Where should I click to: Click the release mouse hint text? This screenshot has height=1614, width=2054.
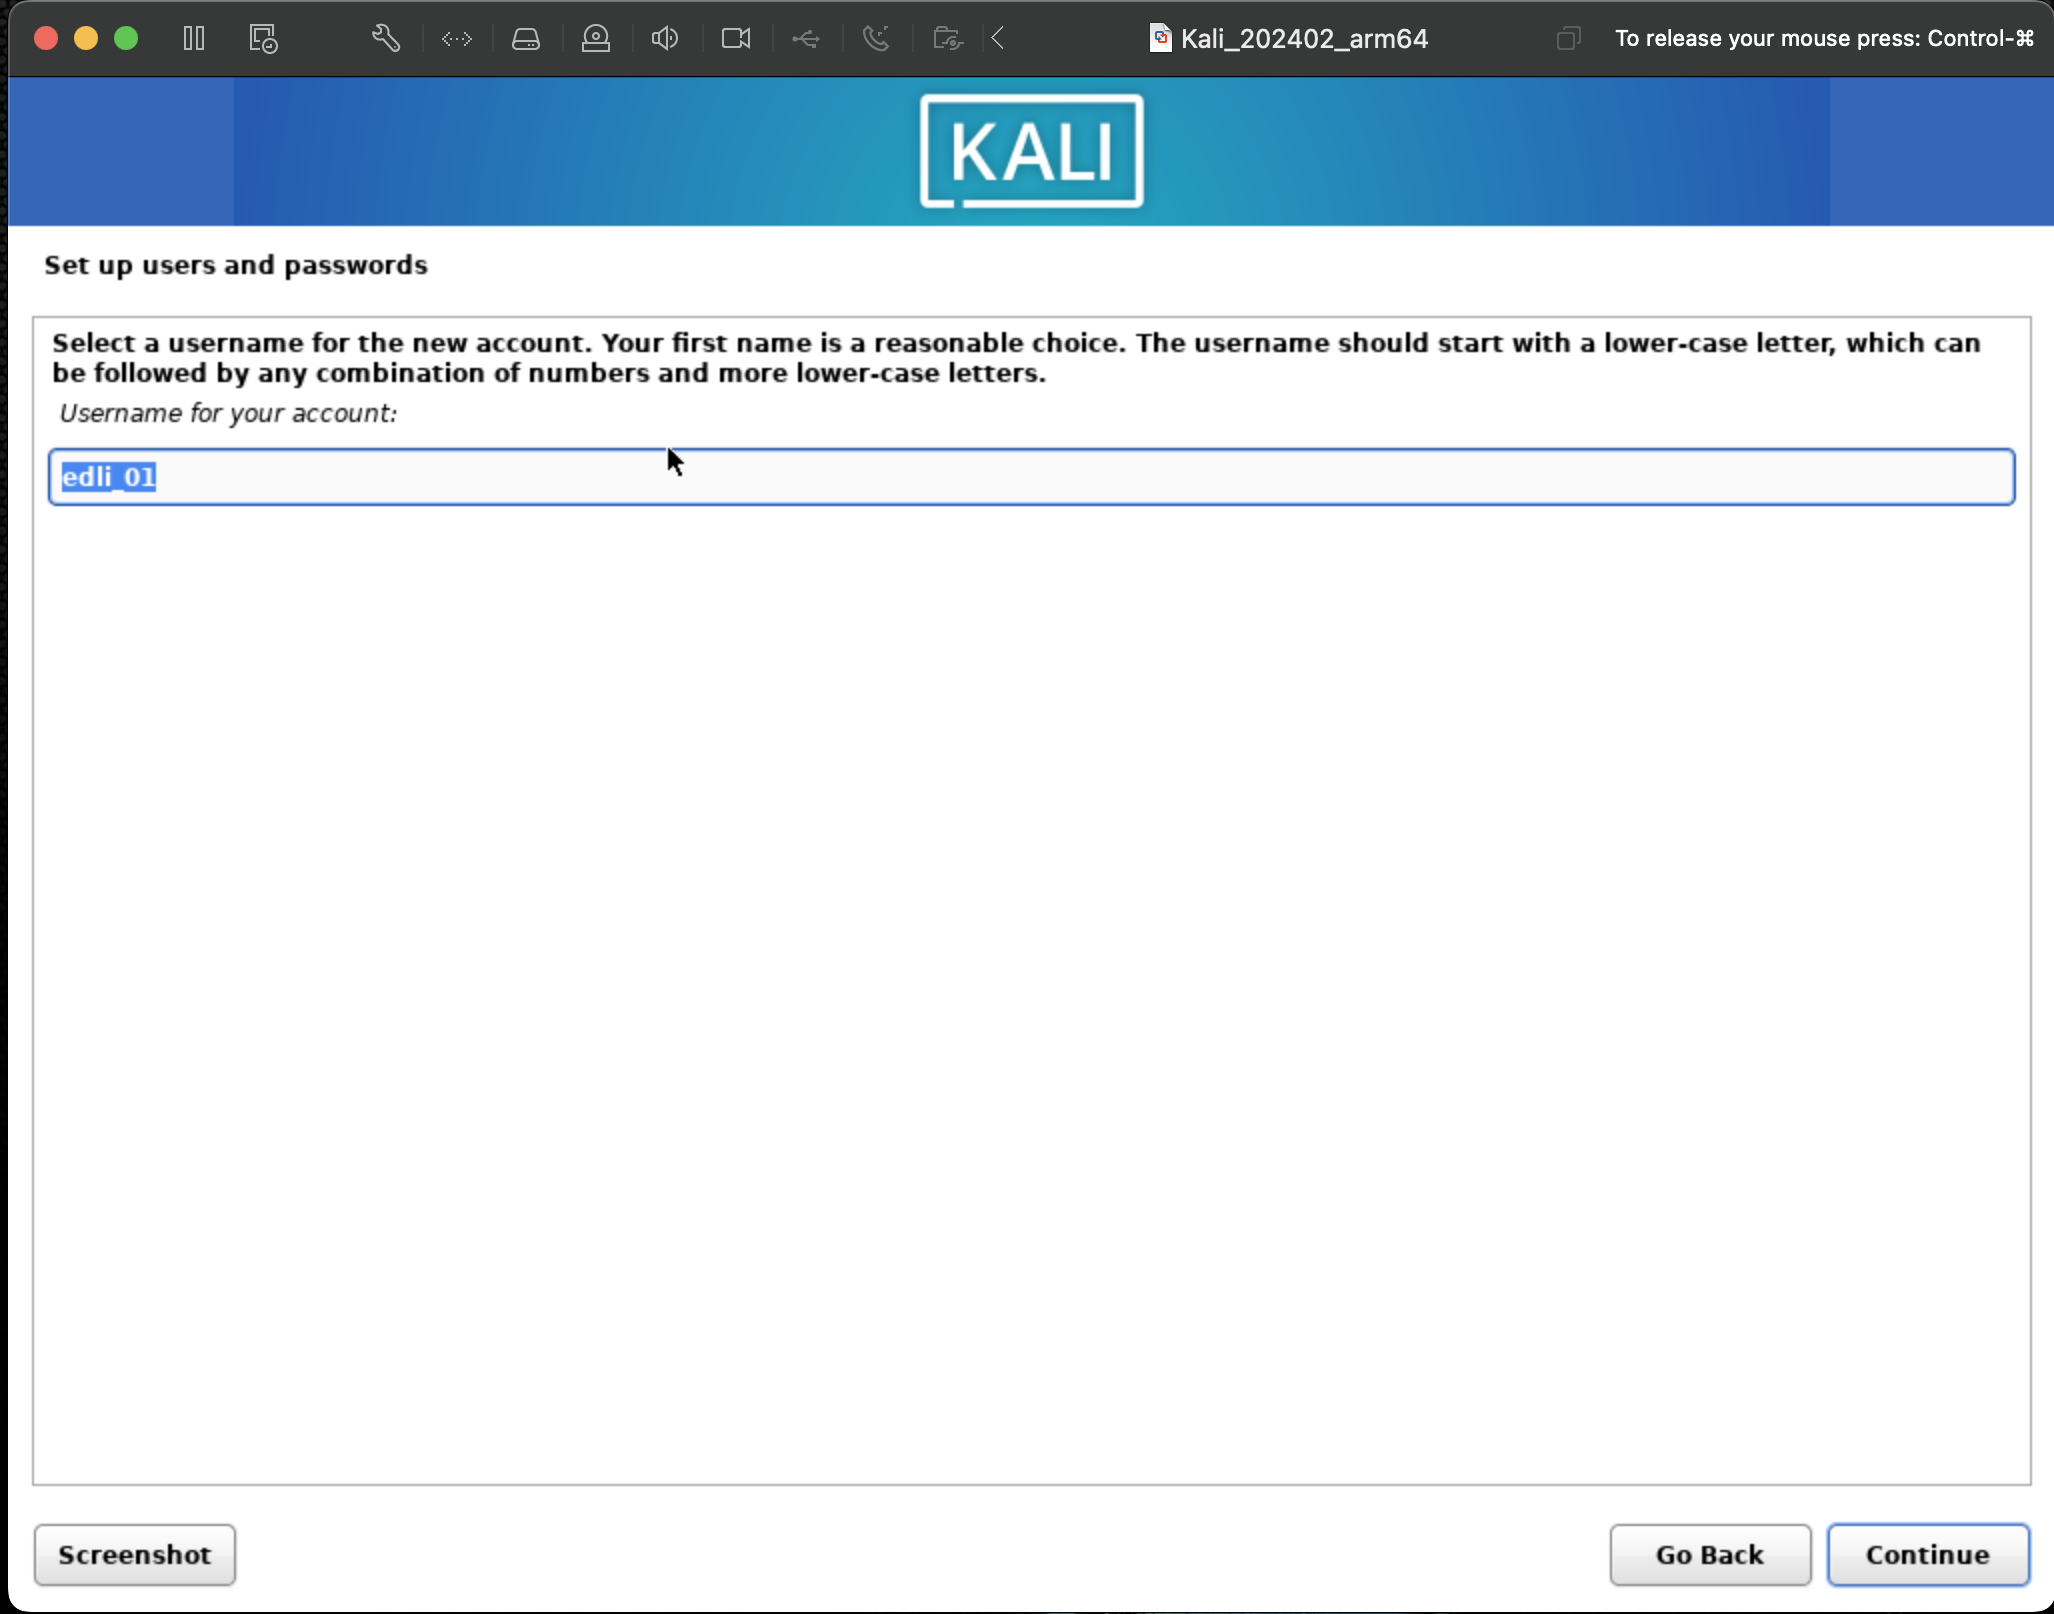tap(1824, 39)
